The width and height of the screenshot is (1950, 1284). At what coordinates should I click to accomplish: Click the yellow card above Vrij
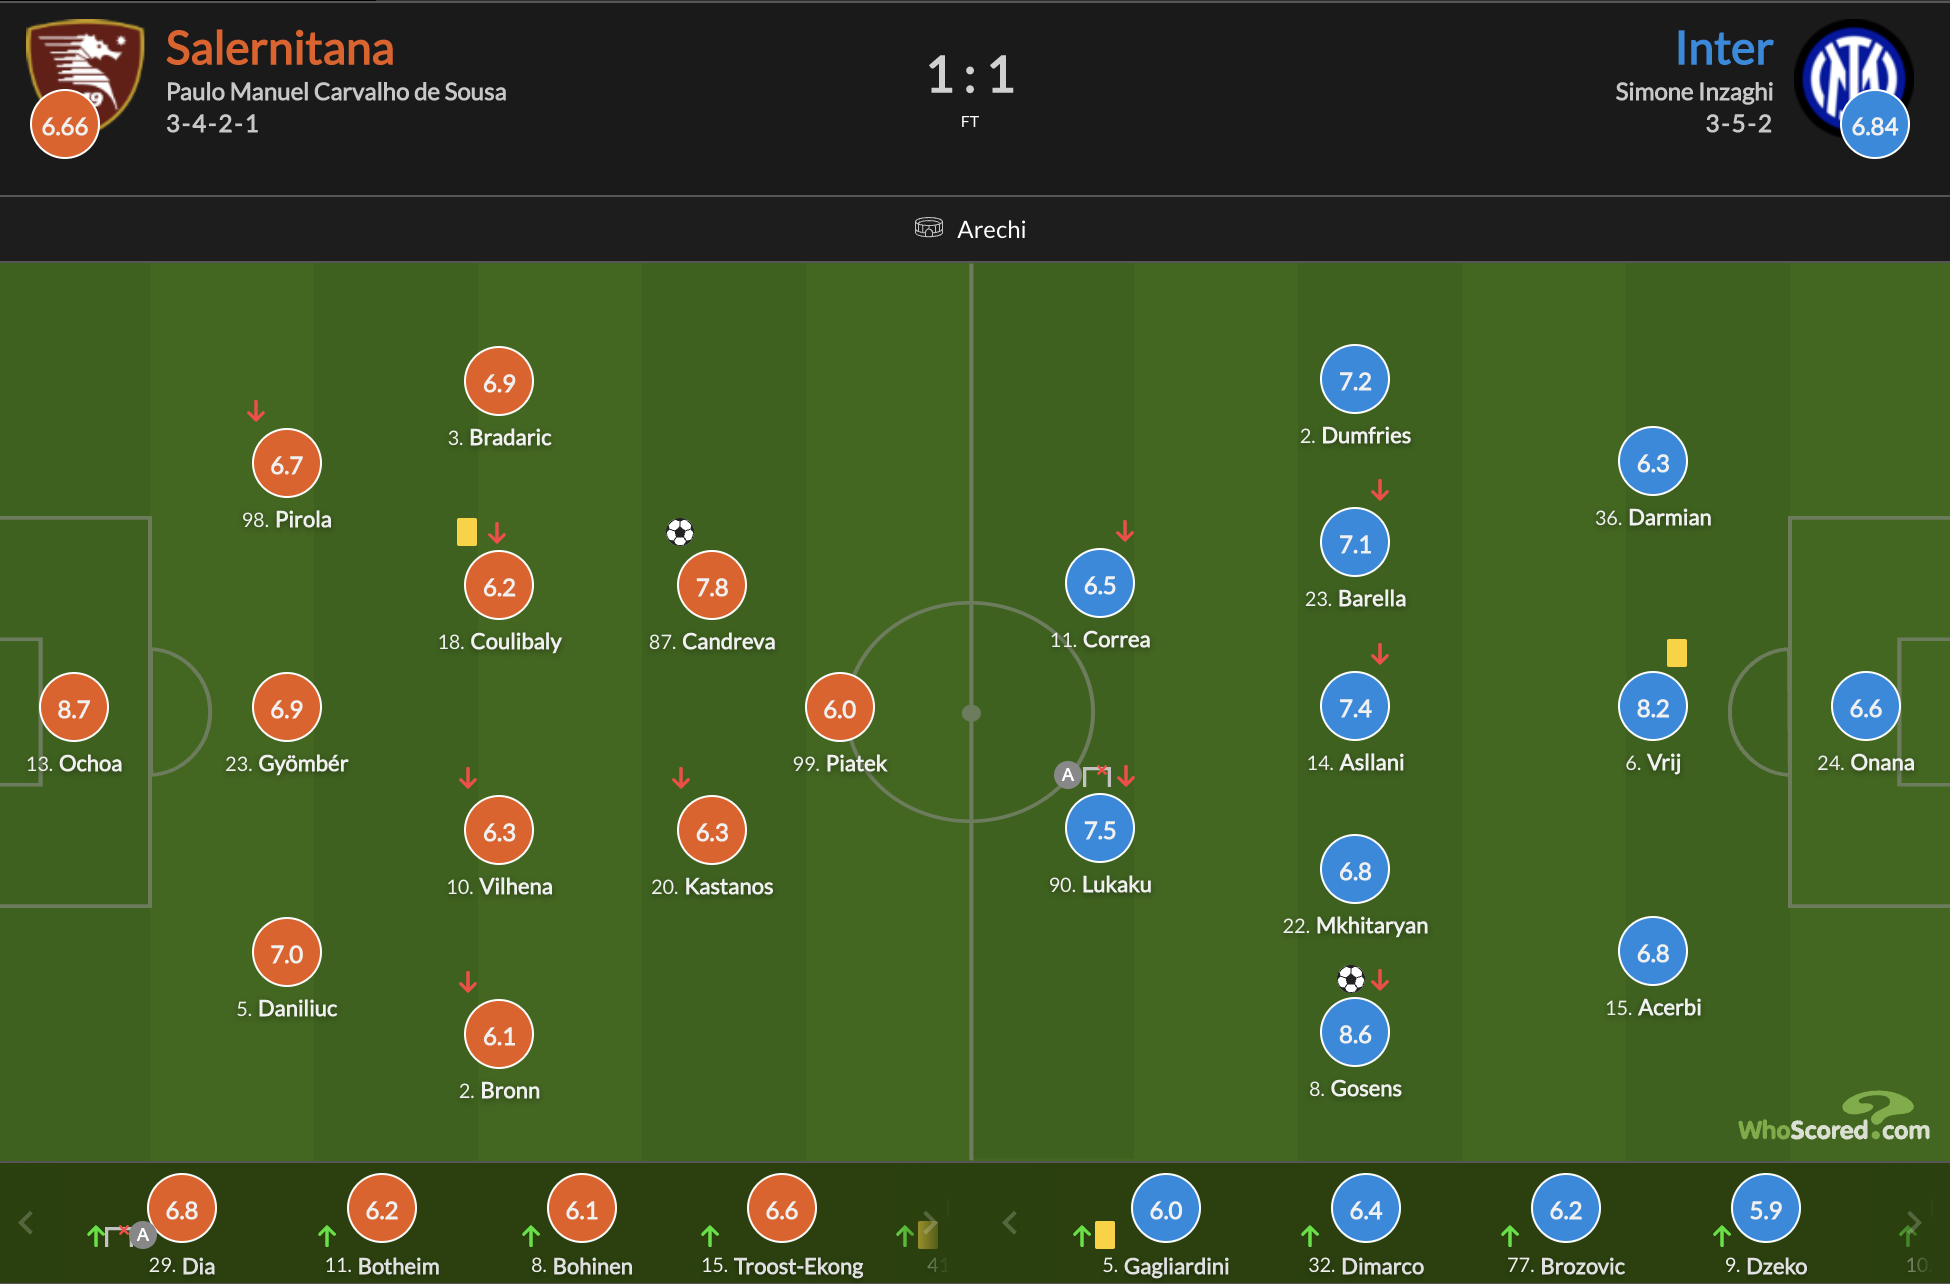(x=1677, y=653)
